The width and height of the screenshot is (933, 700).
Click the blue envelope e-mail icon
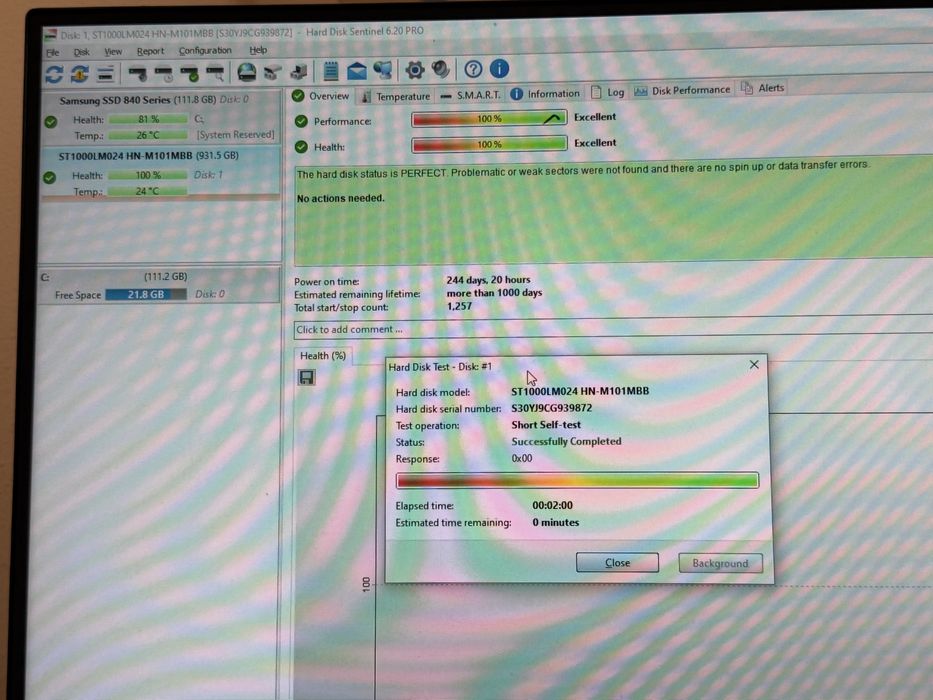356,71
